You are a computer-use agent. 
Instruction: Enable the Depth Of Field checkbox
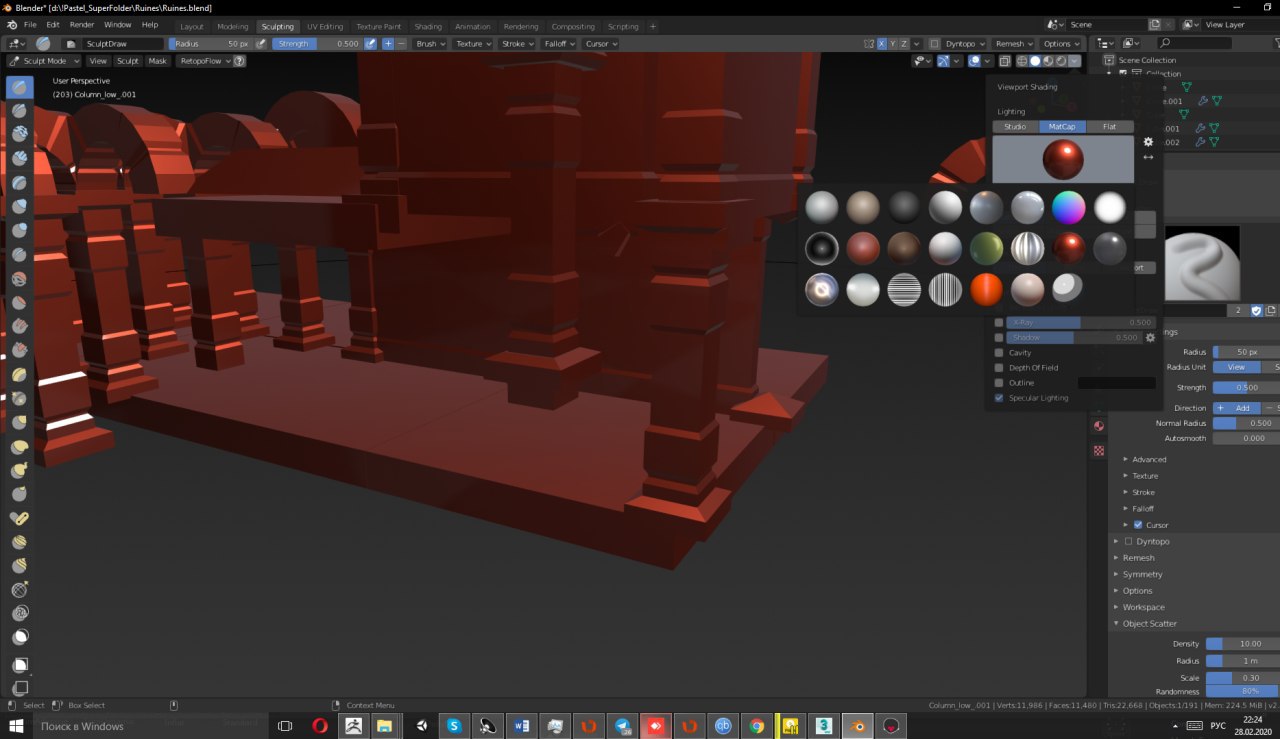pyautogui.click(x=999, y=368)
